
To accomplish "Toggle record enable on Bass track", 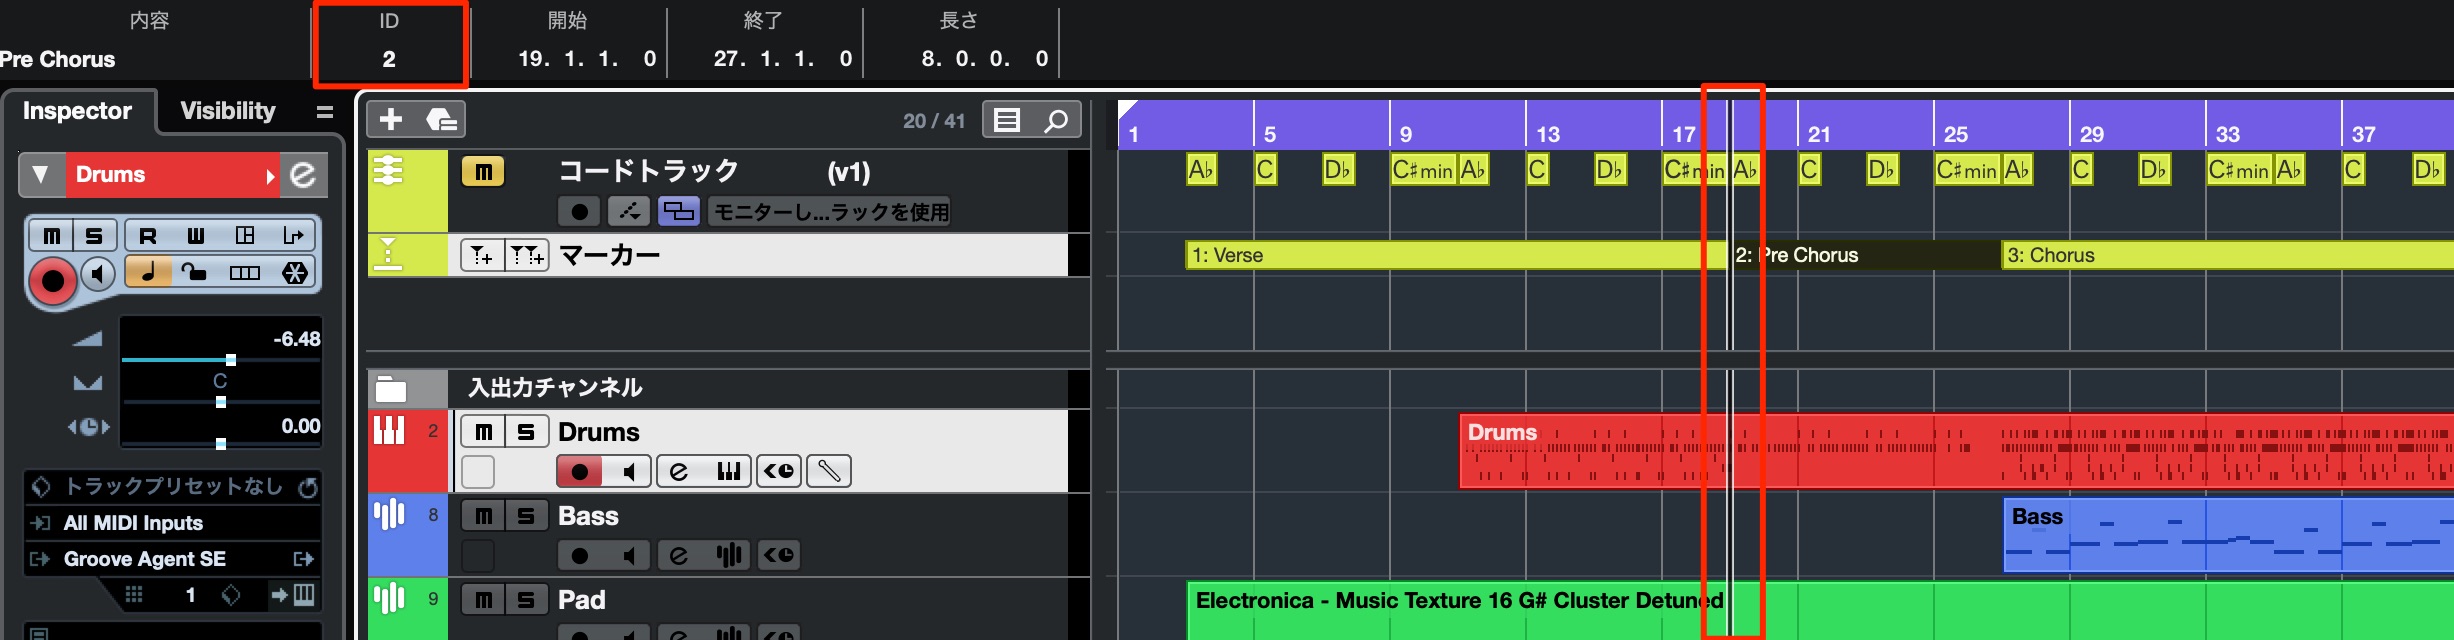I will click(x=579, y=555).
